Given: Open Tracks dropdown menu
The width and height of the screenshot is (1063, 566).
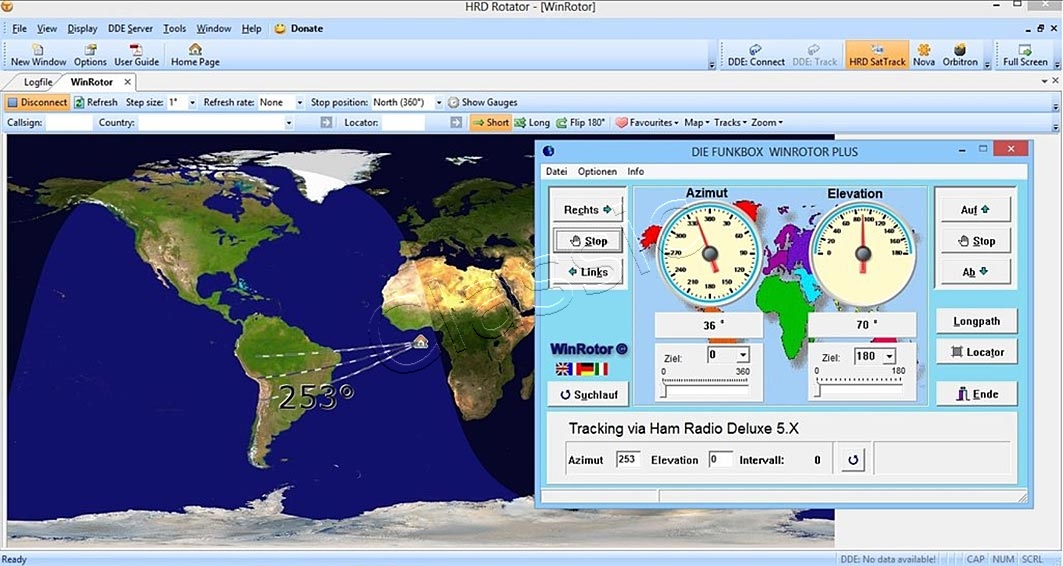Looking at the screenshot, I should pyautogui.click(x=729, y=123).
